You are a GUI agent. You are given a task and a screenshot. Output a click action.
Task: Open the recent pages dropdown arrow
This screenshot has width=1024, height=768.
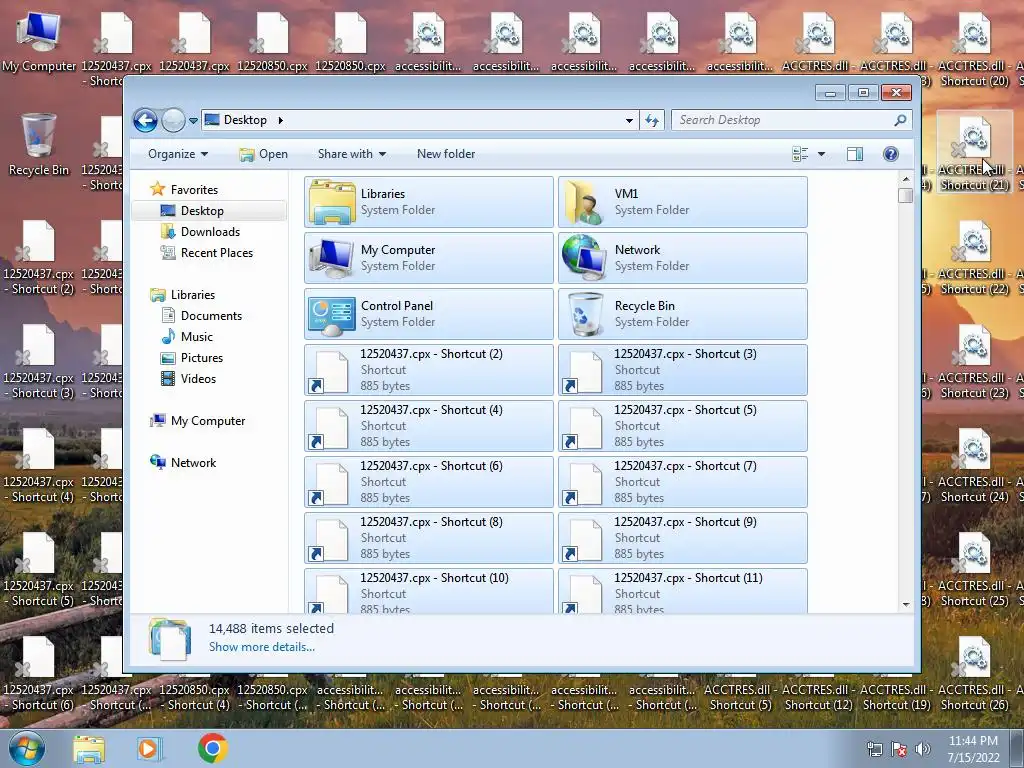pyautogui.click(x=193, y=121)
